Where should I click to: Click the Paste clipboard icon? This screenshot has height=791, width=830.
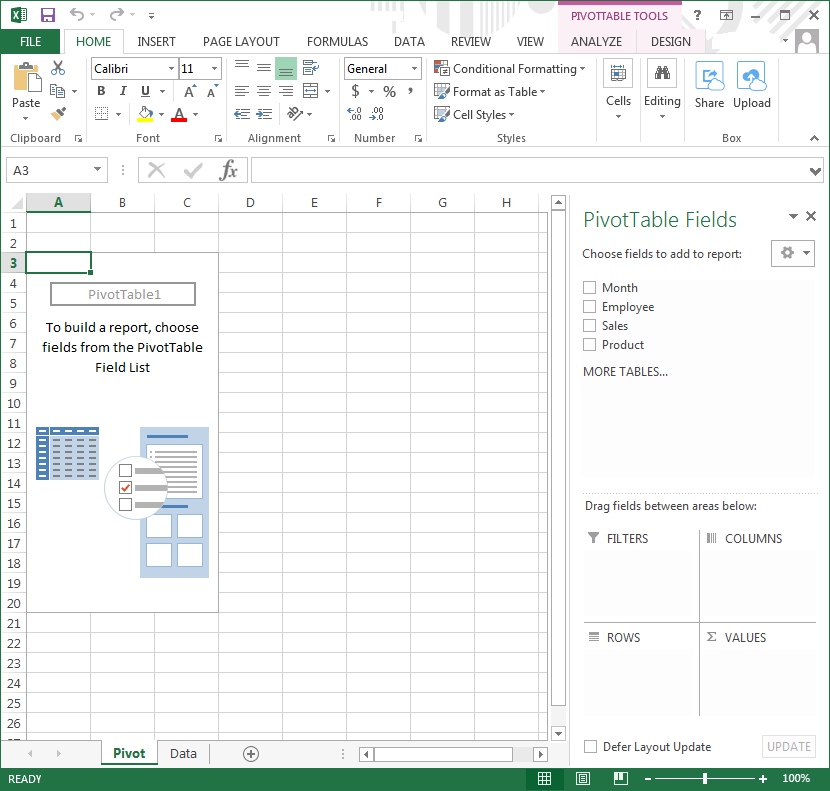pyautogui.click(x=26, y=77)
